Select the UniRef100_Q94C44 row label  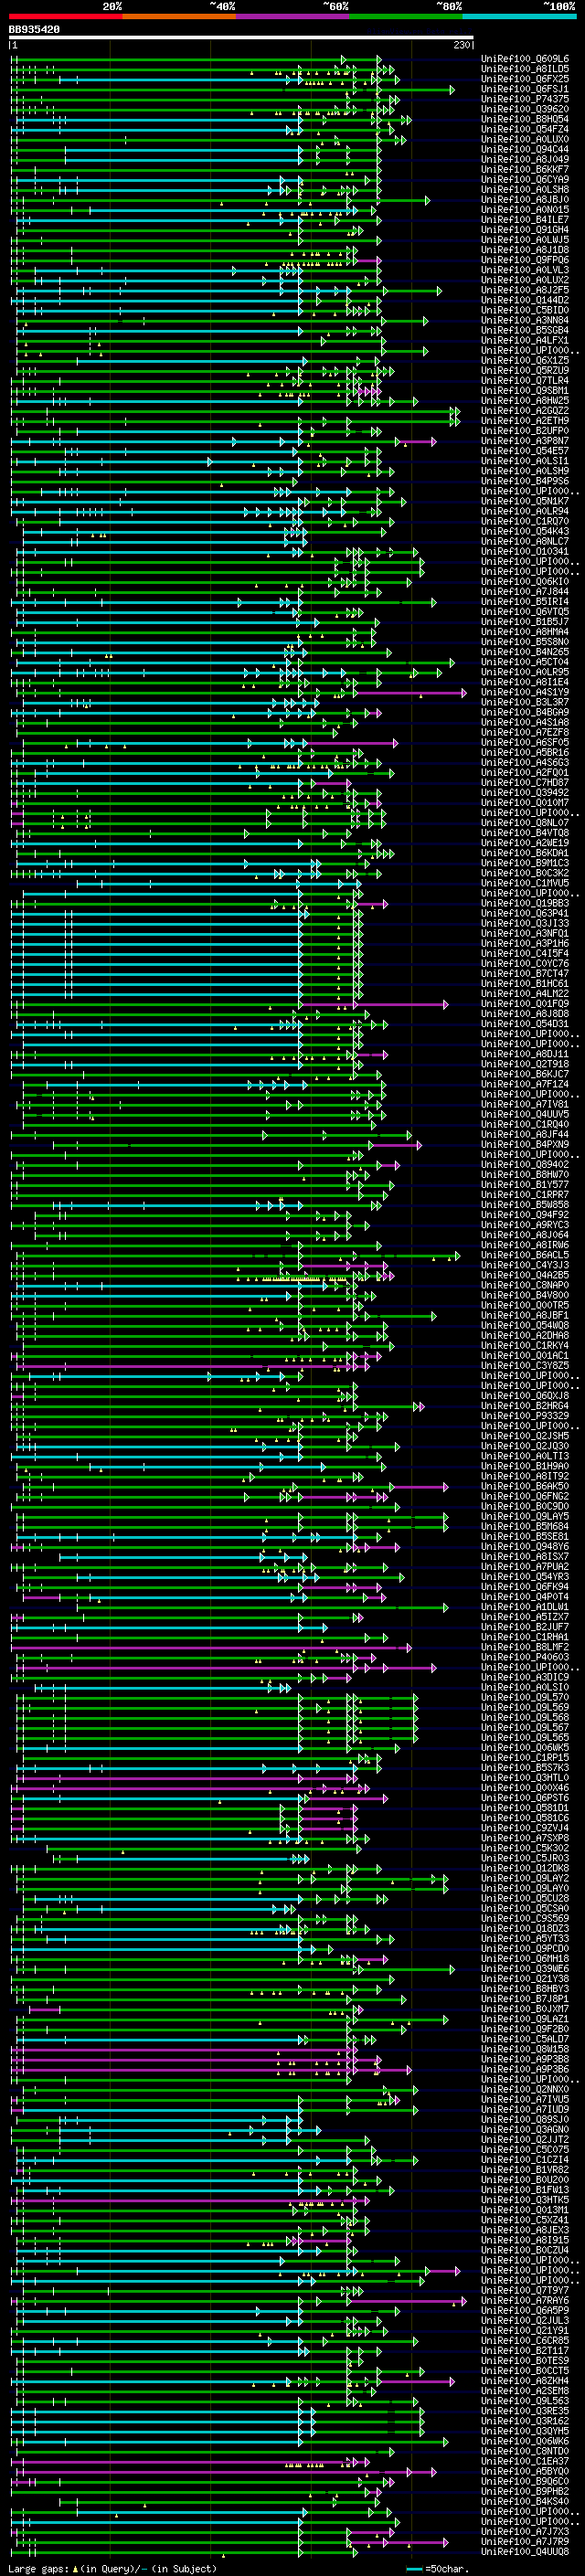click(x=524, y=149)
